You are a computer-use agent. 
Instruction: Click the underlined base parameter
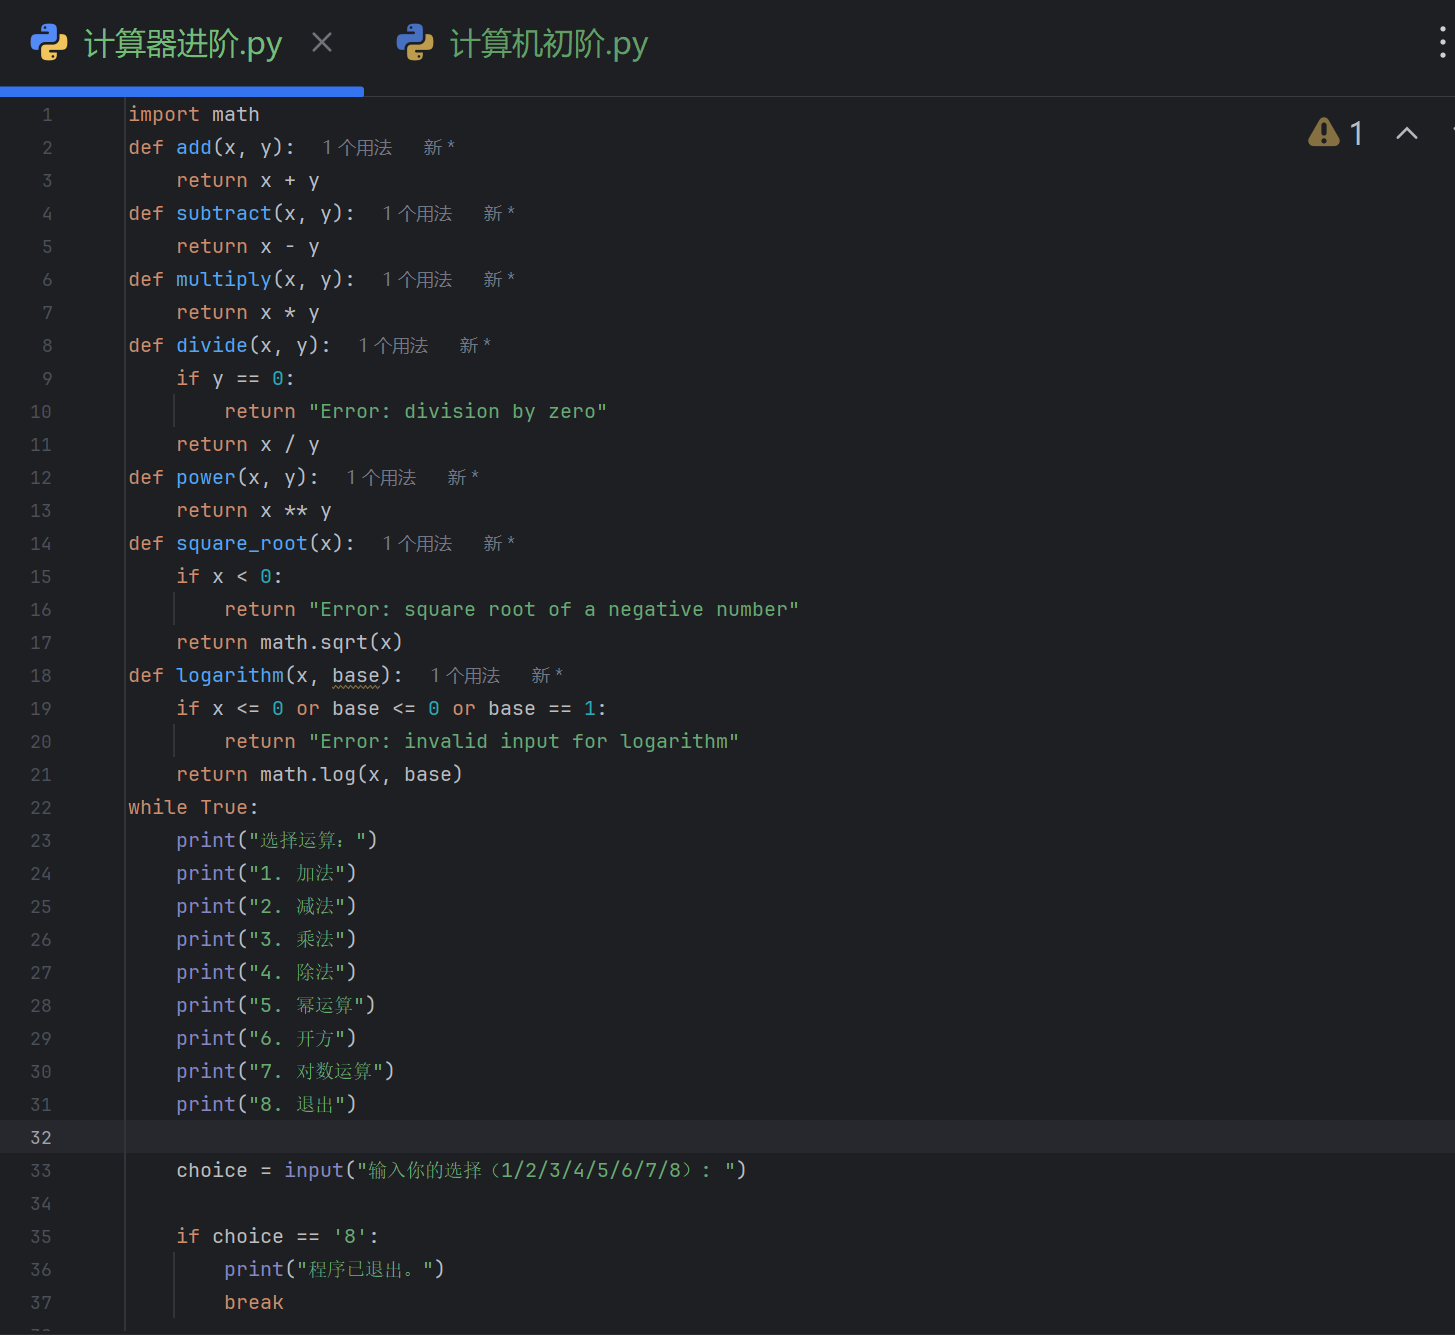click(x=356, y=676)
